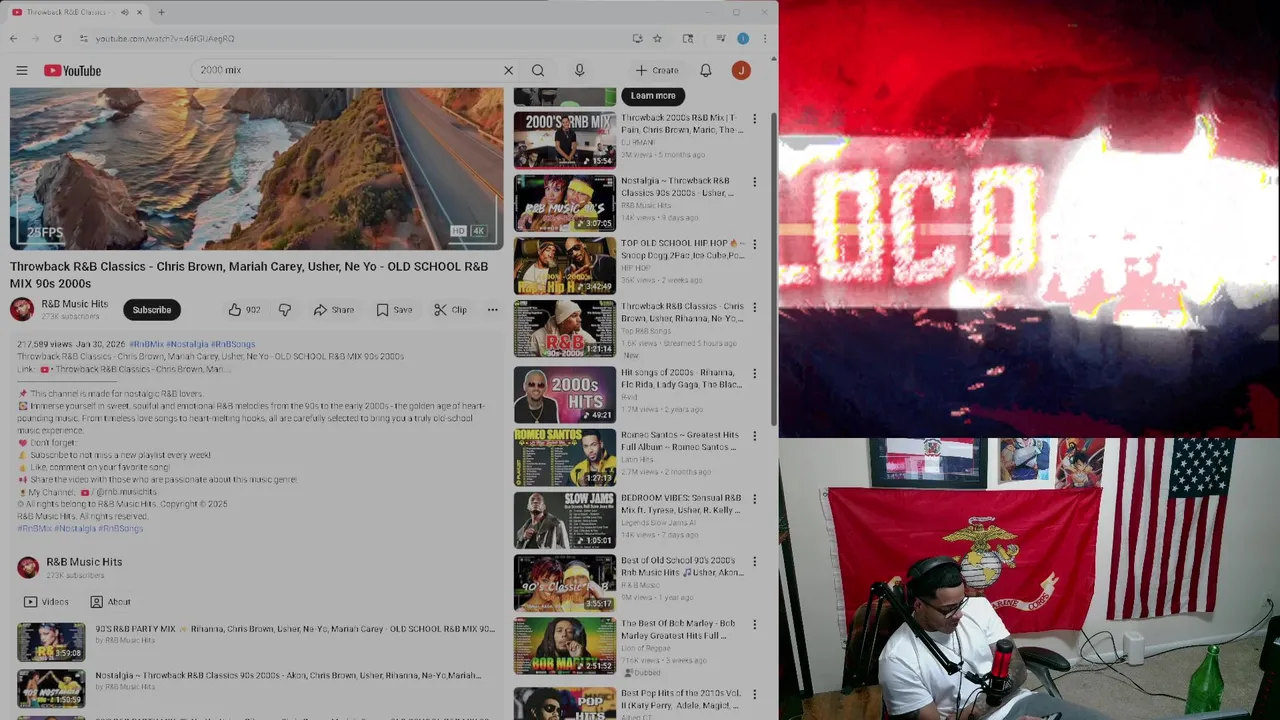Dislike the video with thumbs down
The width and height of the screenshot is (1280, 720).
(x=285, y=310)
